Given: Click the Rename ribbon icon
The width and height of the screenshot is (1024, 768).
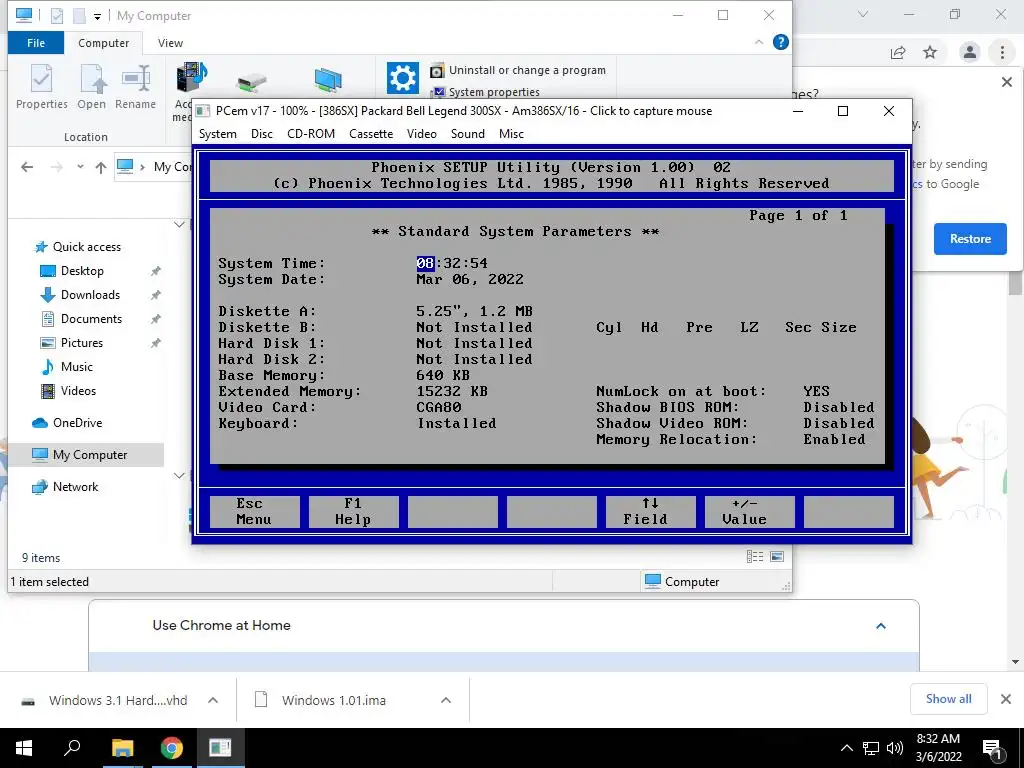Looking at the screenshot, I should point(135,87).
